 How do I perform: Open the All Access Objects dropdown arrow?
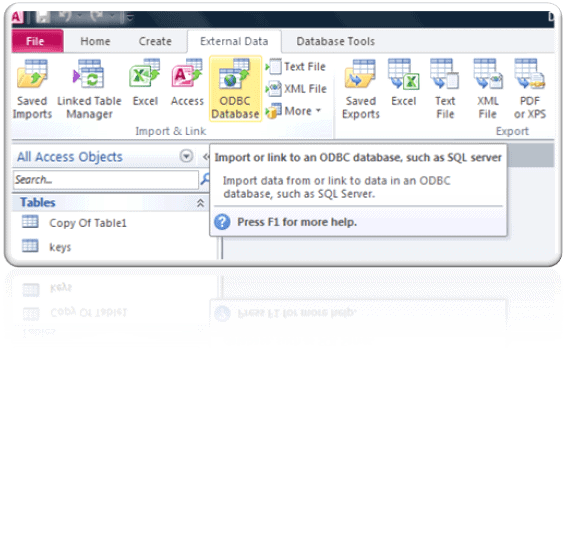click(186, 156)
